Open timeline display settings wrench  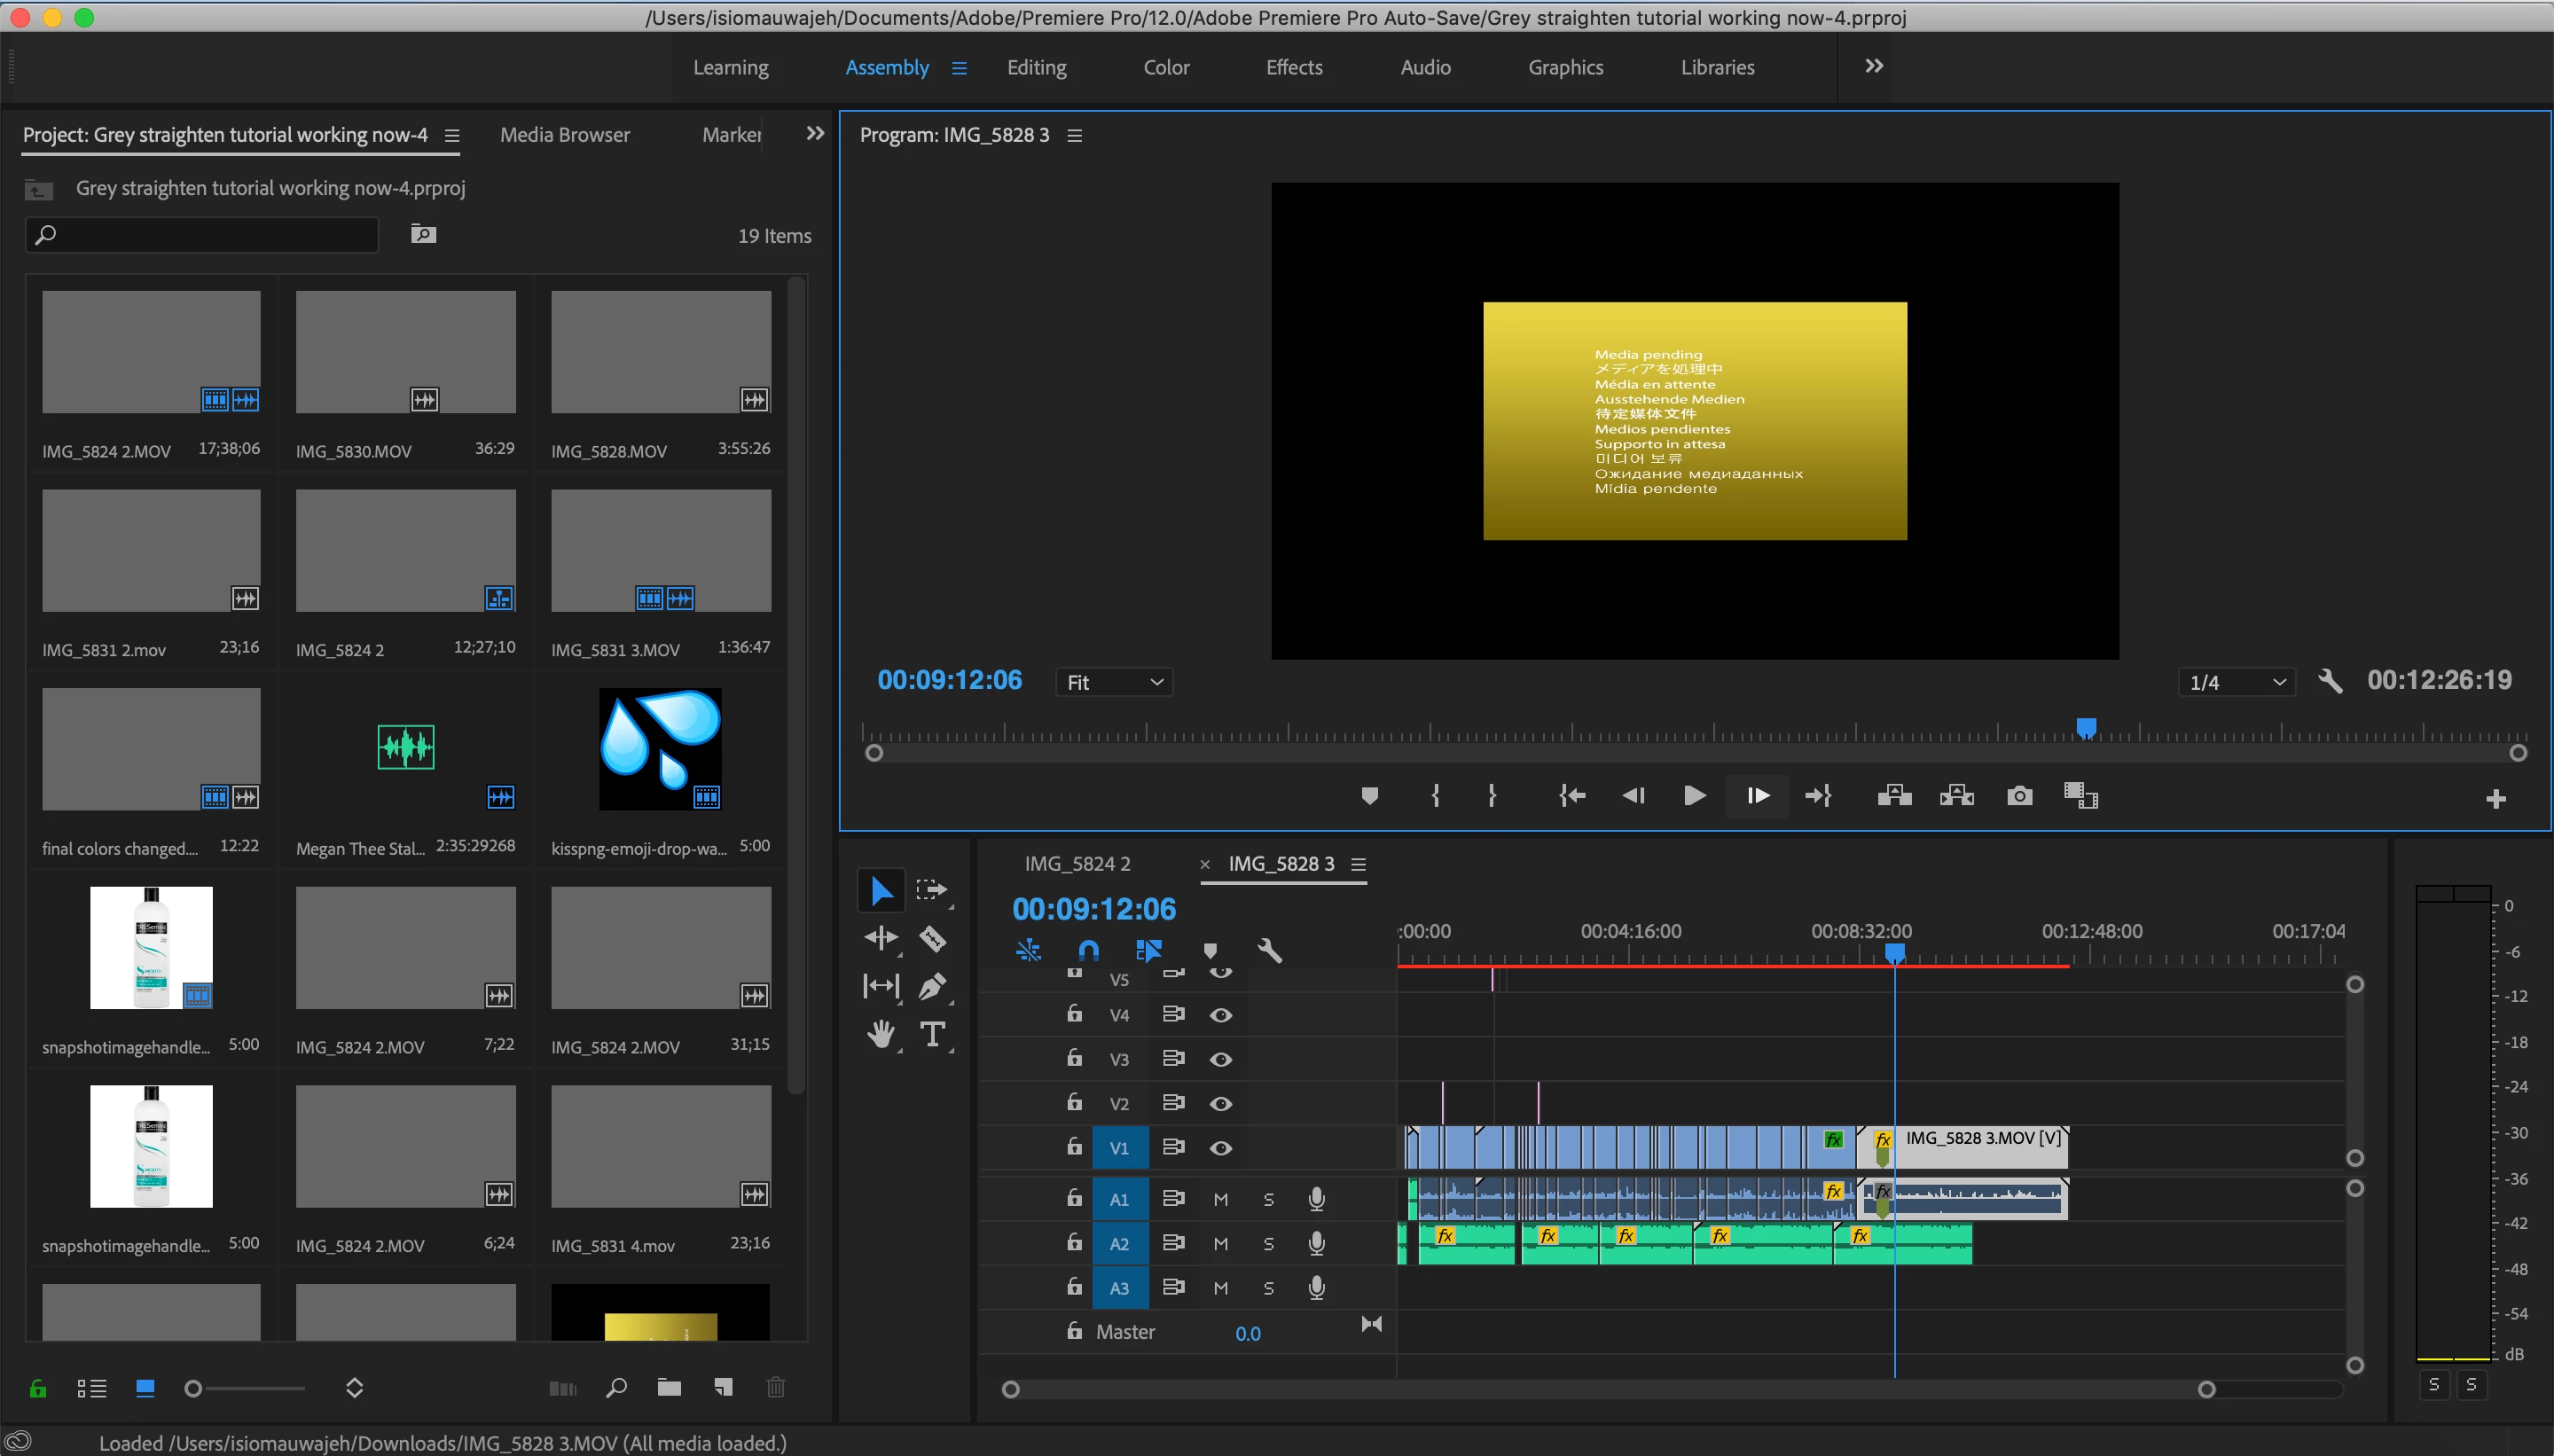coord(1269,950)
